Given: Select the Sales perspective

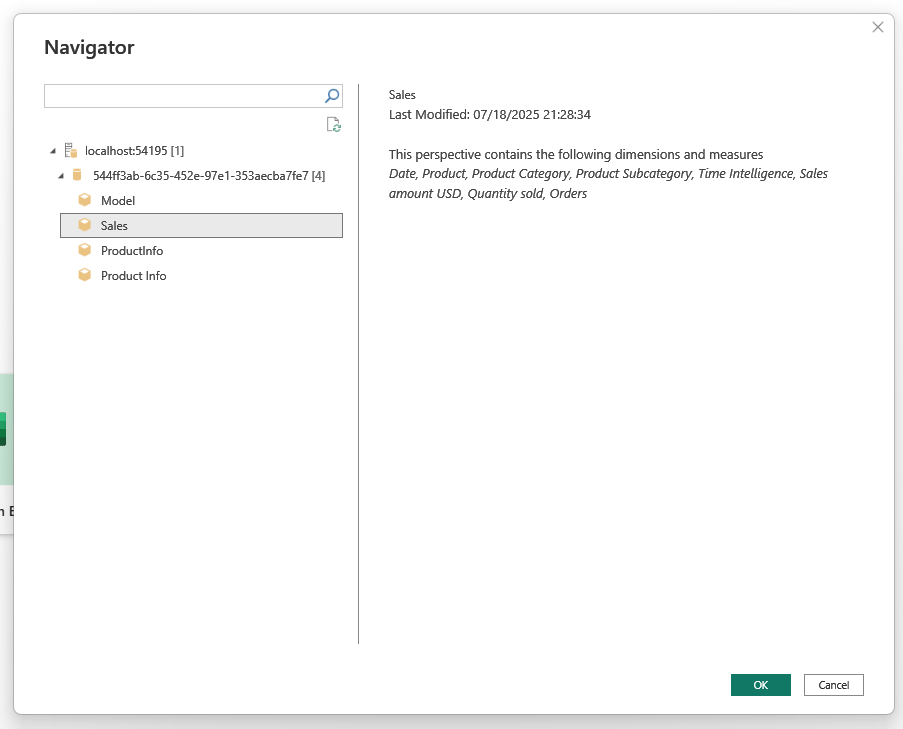Looking at the screenshot, I should [202, 225].
